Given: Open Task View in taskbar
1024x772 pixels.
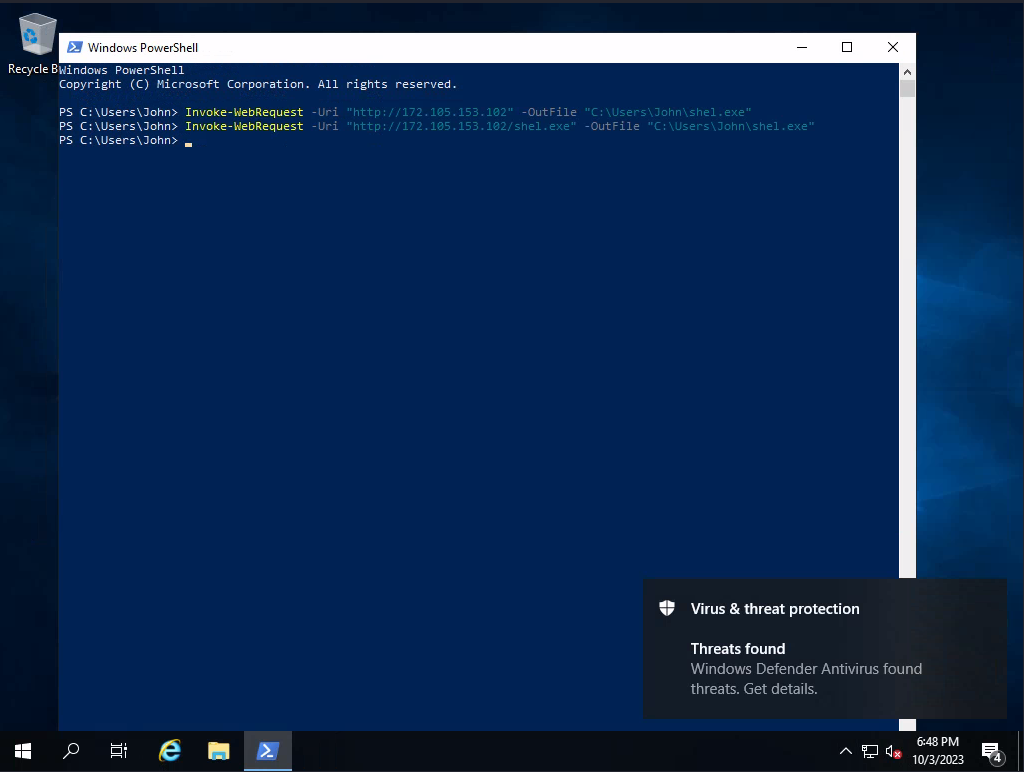Looking at the screenshot, I should (x=119, y=751).
